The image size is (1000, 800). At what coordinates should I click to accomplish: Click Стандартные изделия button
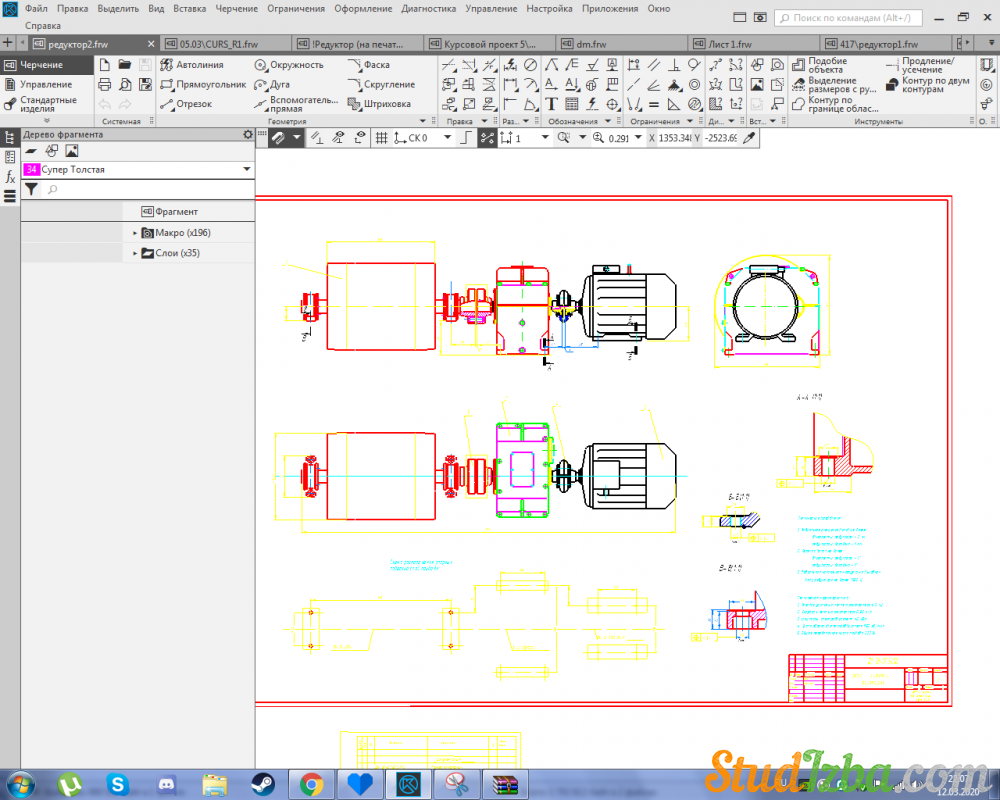pos(45,104)
